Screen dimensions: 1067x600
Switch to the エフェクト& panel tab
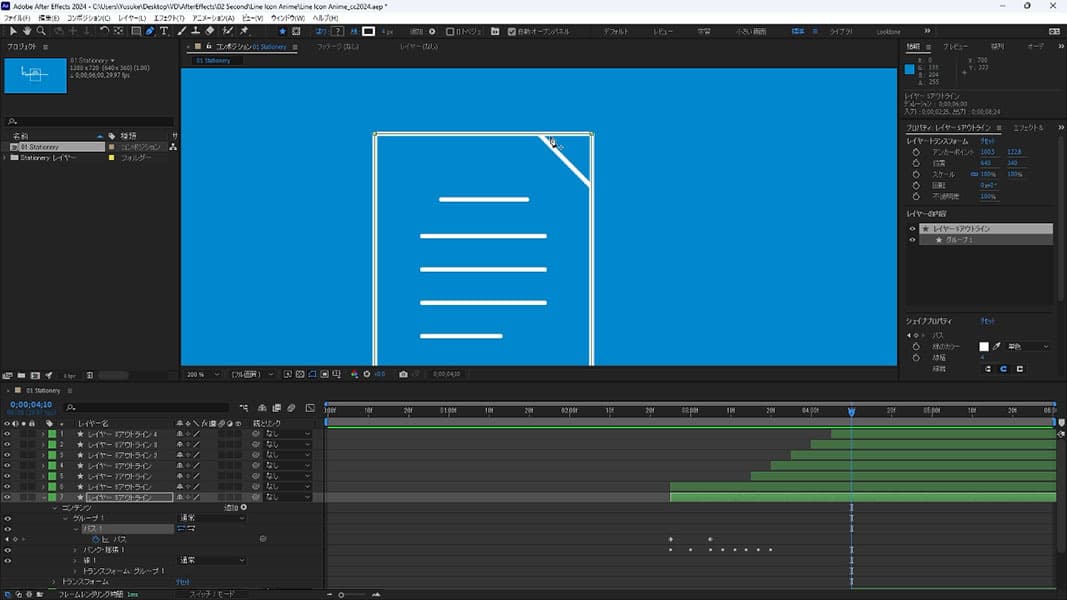pyautogui.click(x=1027, y=128)
